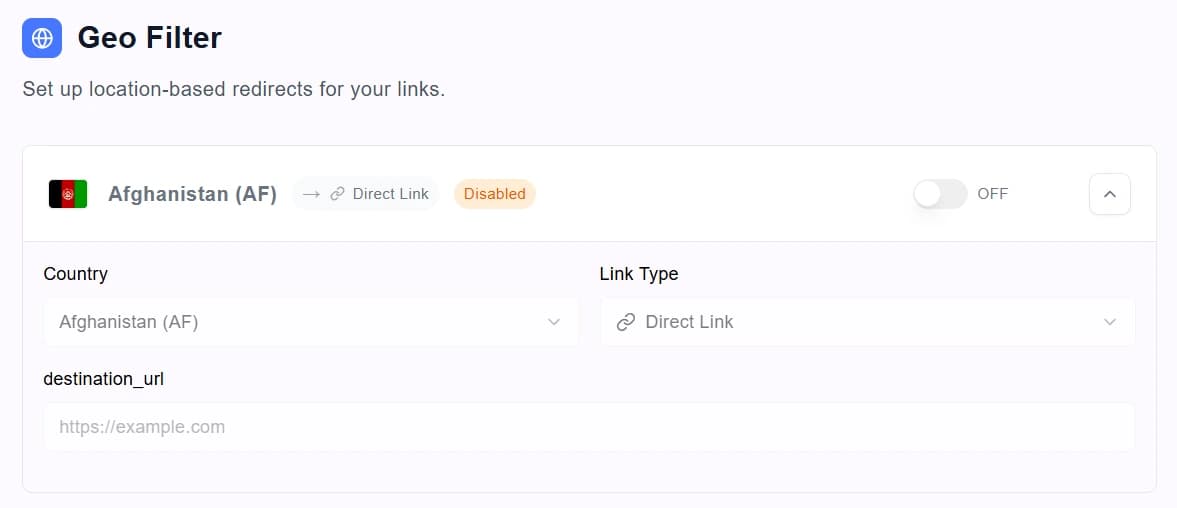Click the chevron arrow in Link Type dropdown
1177x508 pixels.
click(1109, 322)
